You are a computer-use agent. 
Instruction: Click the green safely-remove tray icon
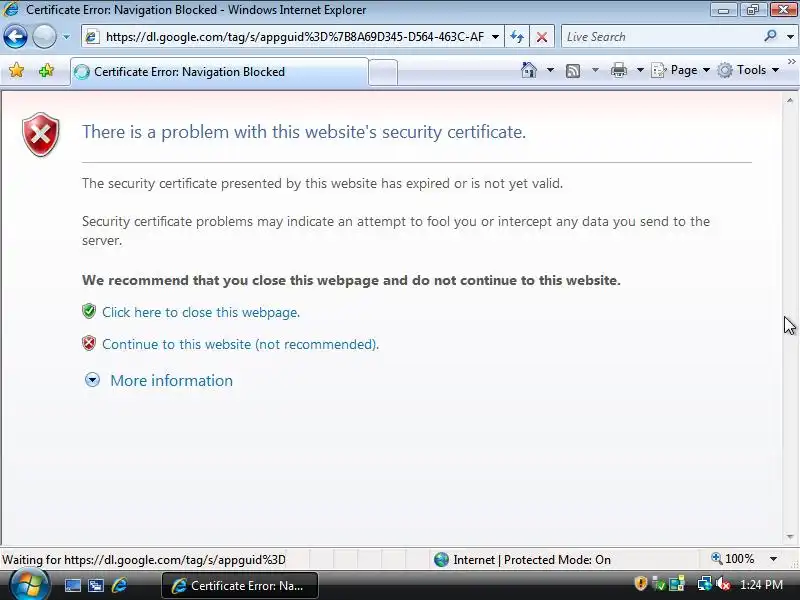(659, 584)
